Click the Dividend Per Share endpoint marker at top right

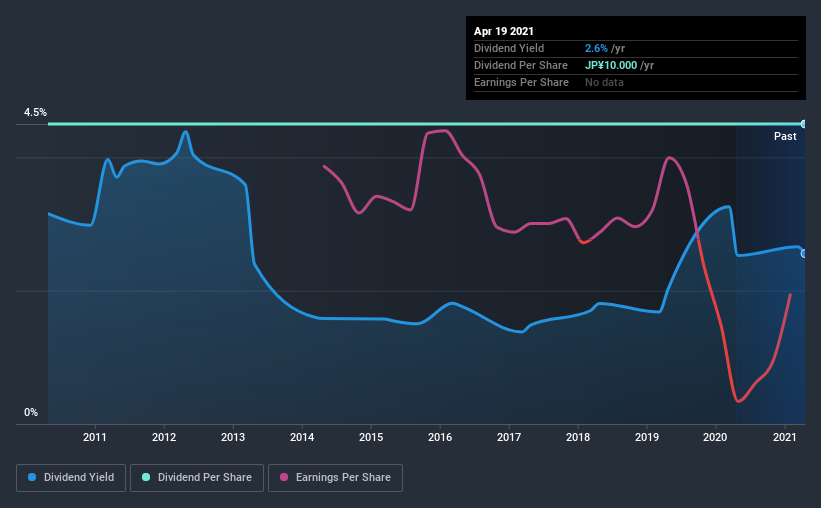803,124
